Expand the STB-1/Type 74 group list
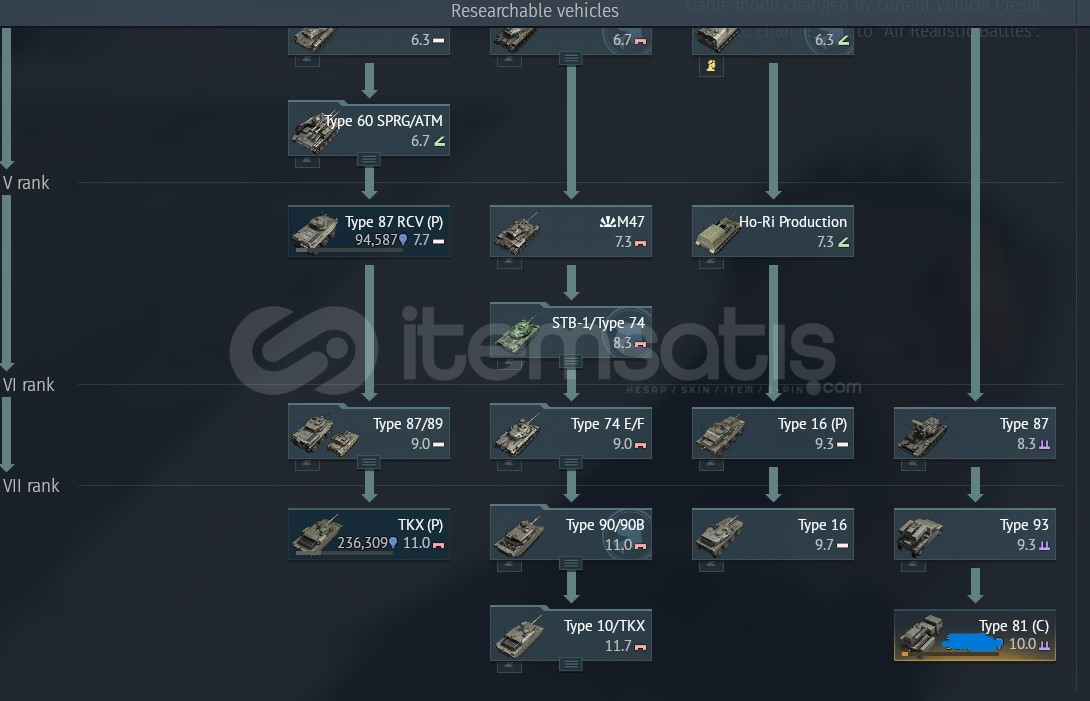Viewport: 1090px width, 701px height. click(x=571, y=362)
